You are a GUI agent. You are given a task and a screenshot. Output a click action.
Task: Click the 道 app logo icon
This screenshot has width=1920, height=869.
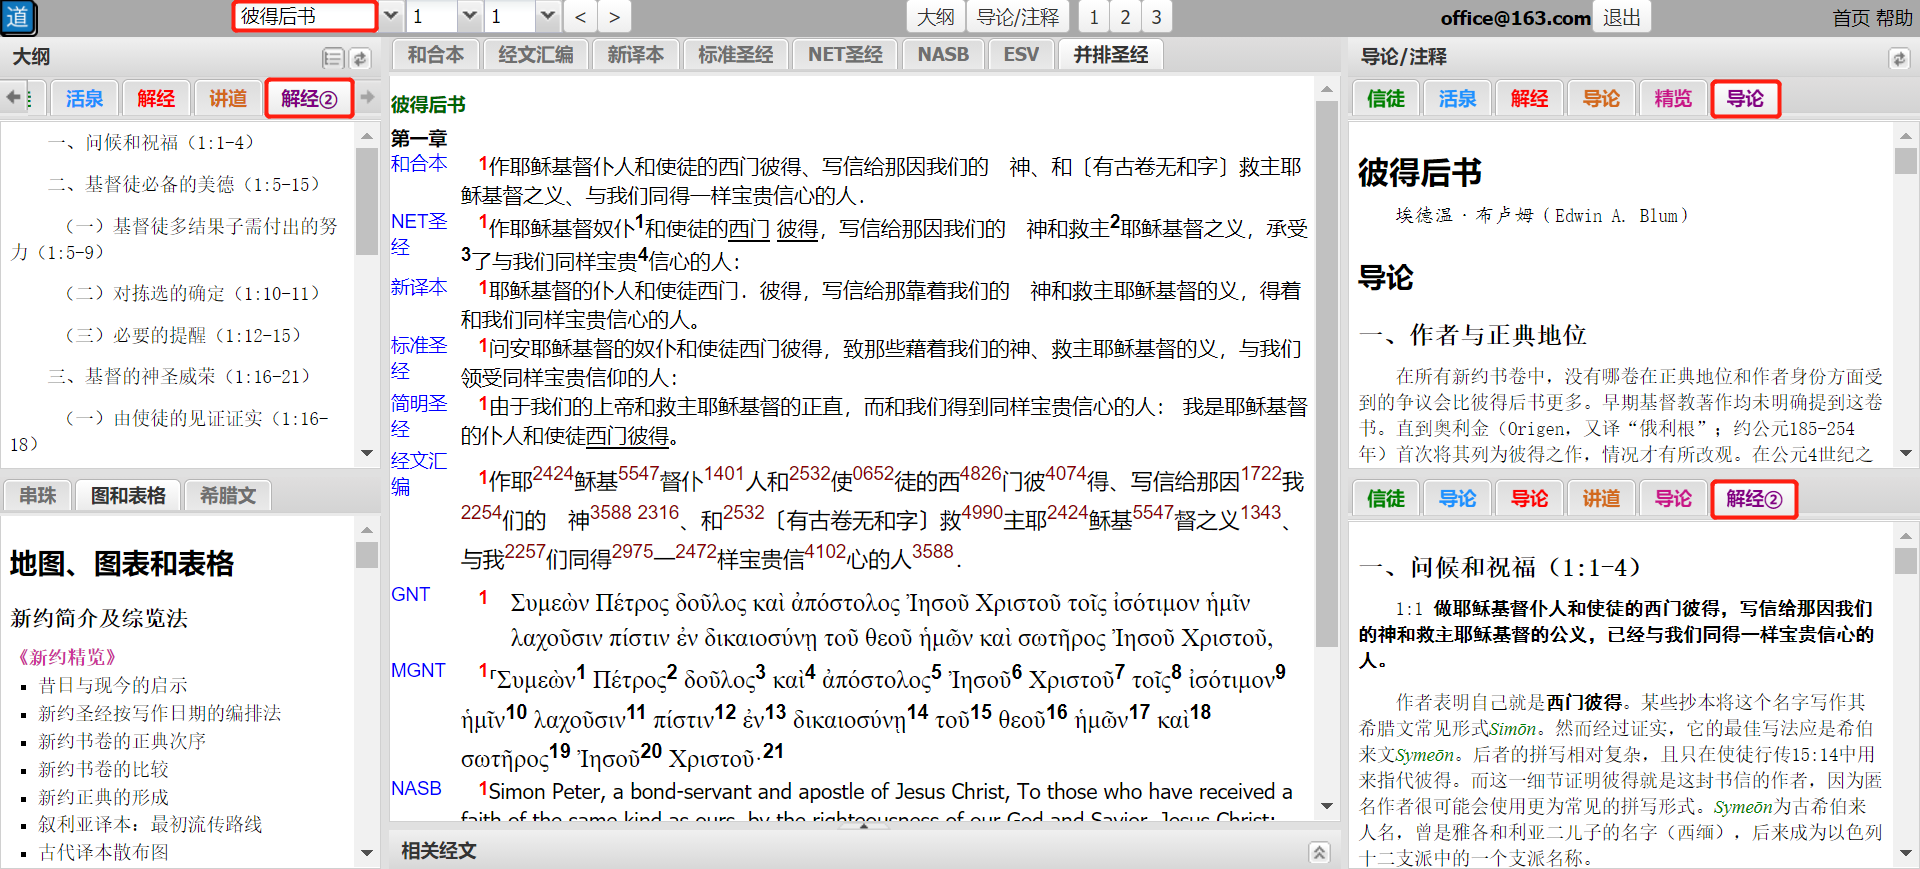point(18,17)
